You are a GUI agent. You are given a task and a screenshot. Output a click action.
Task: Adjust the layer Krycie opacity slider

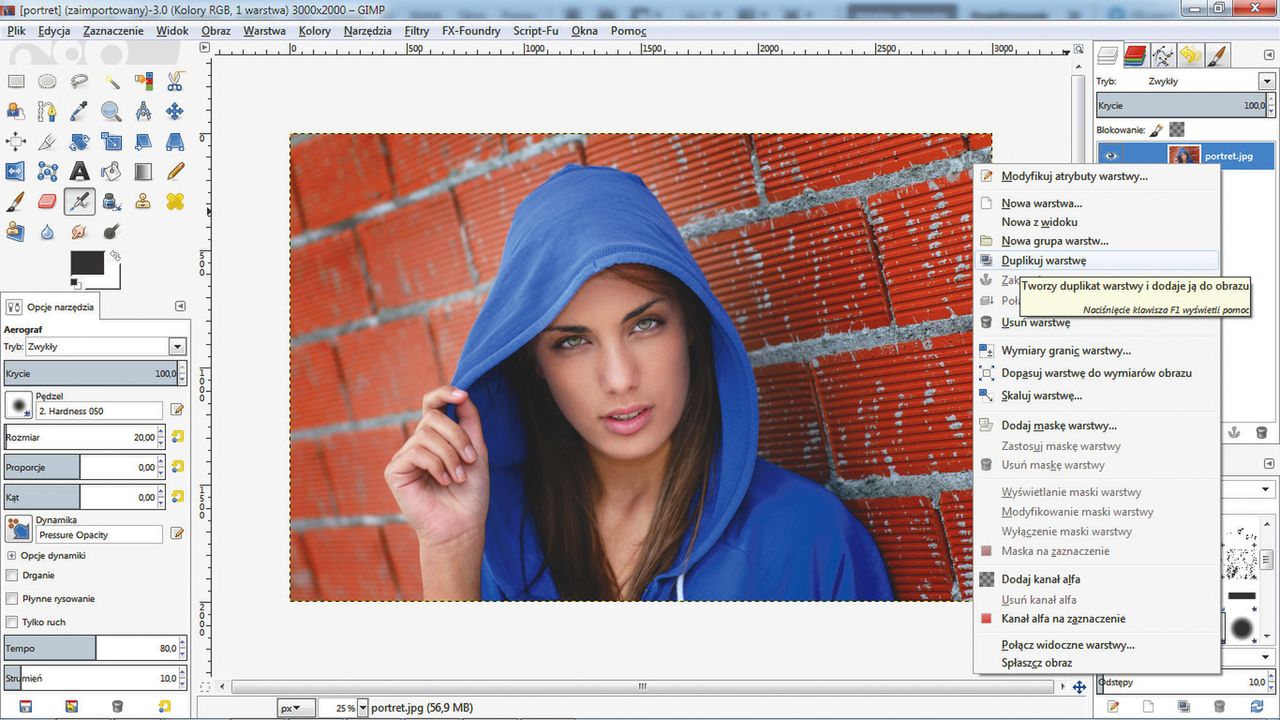(1185, 105)
